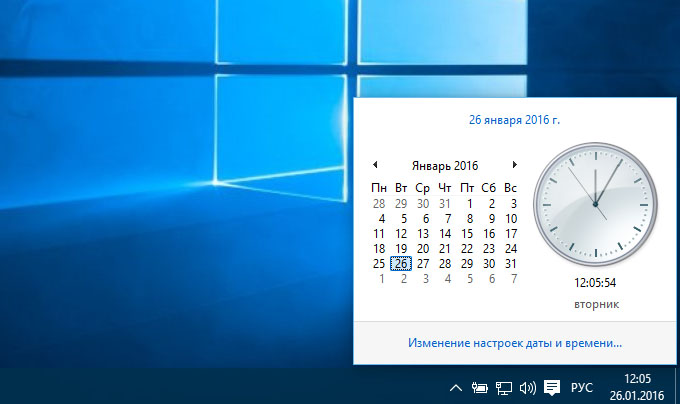
Task: Select day 27 in the calendar
Action: click(423, 264)
